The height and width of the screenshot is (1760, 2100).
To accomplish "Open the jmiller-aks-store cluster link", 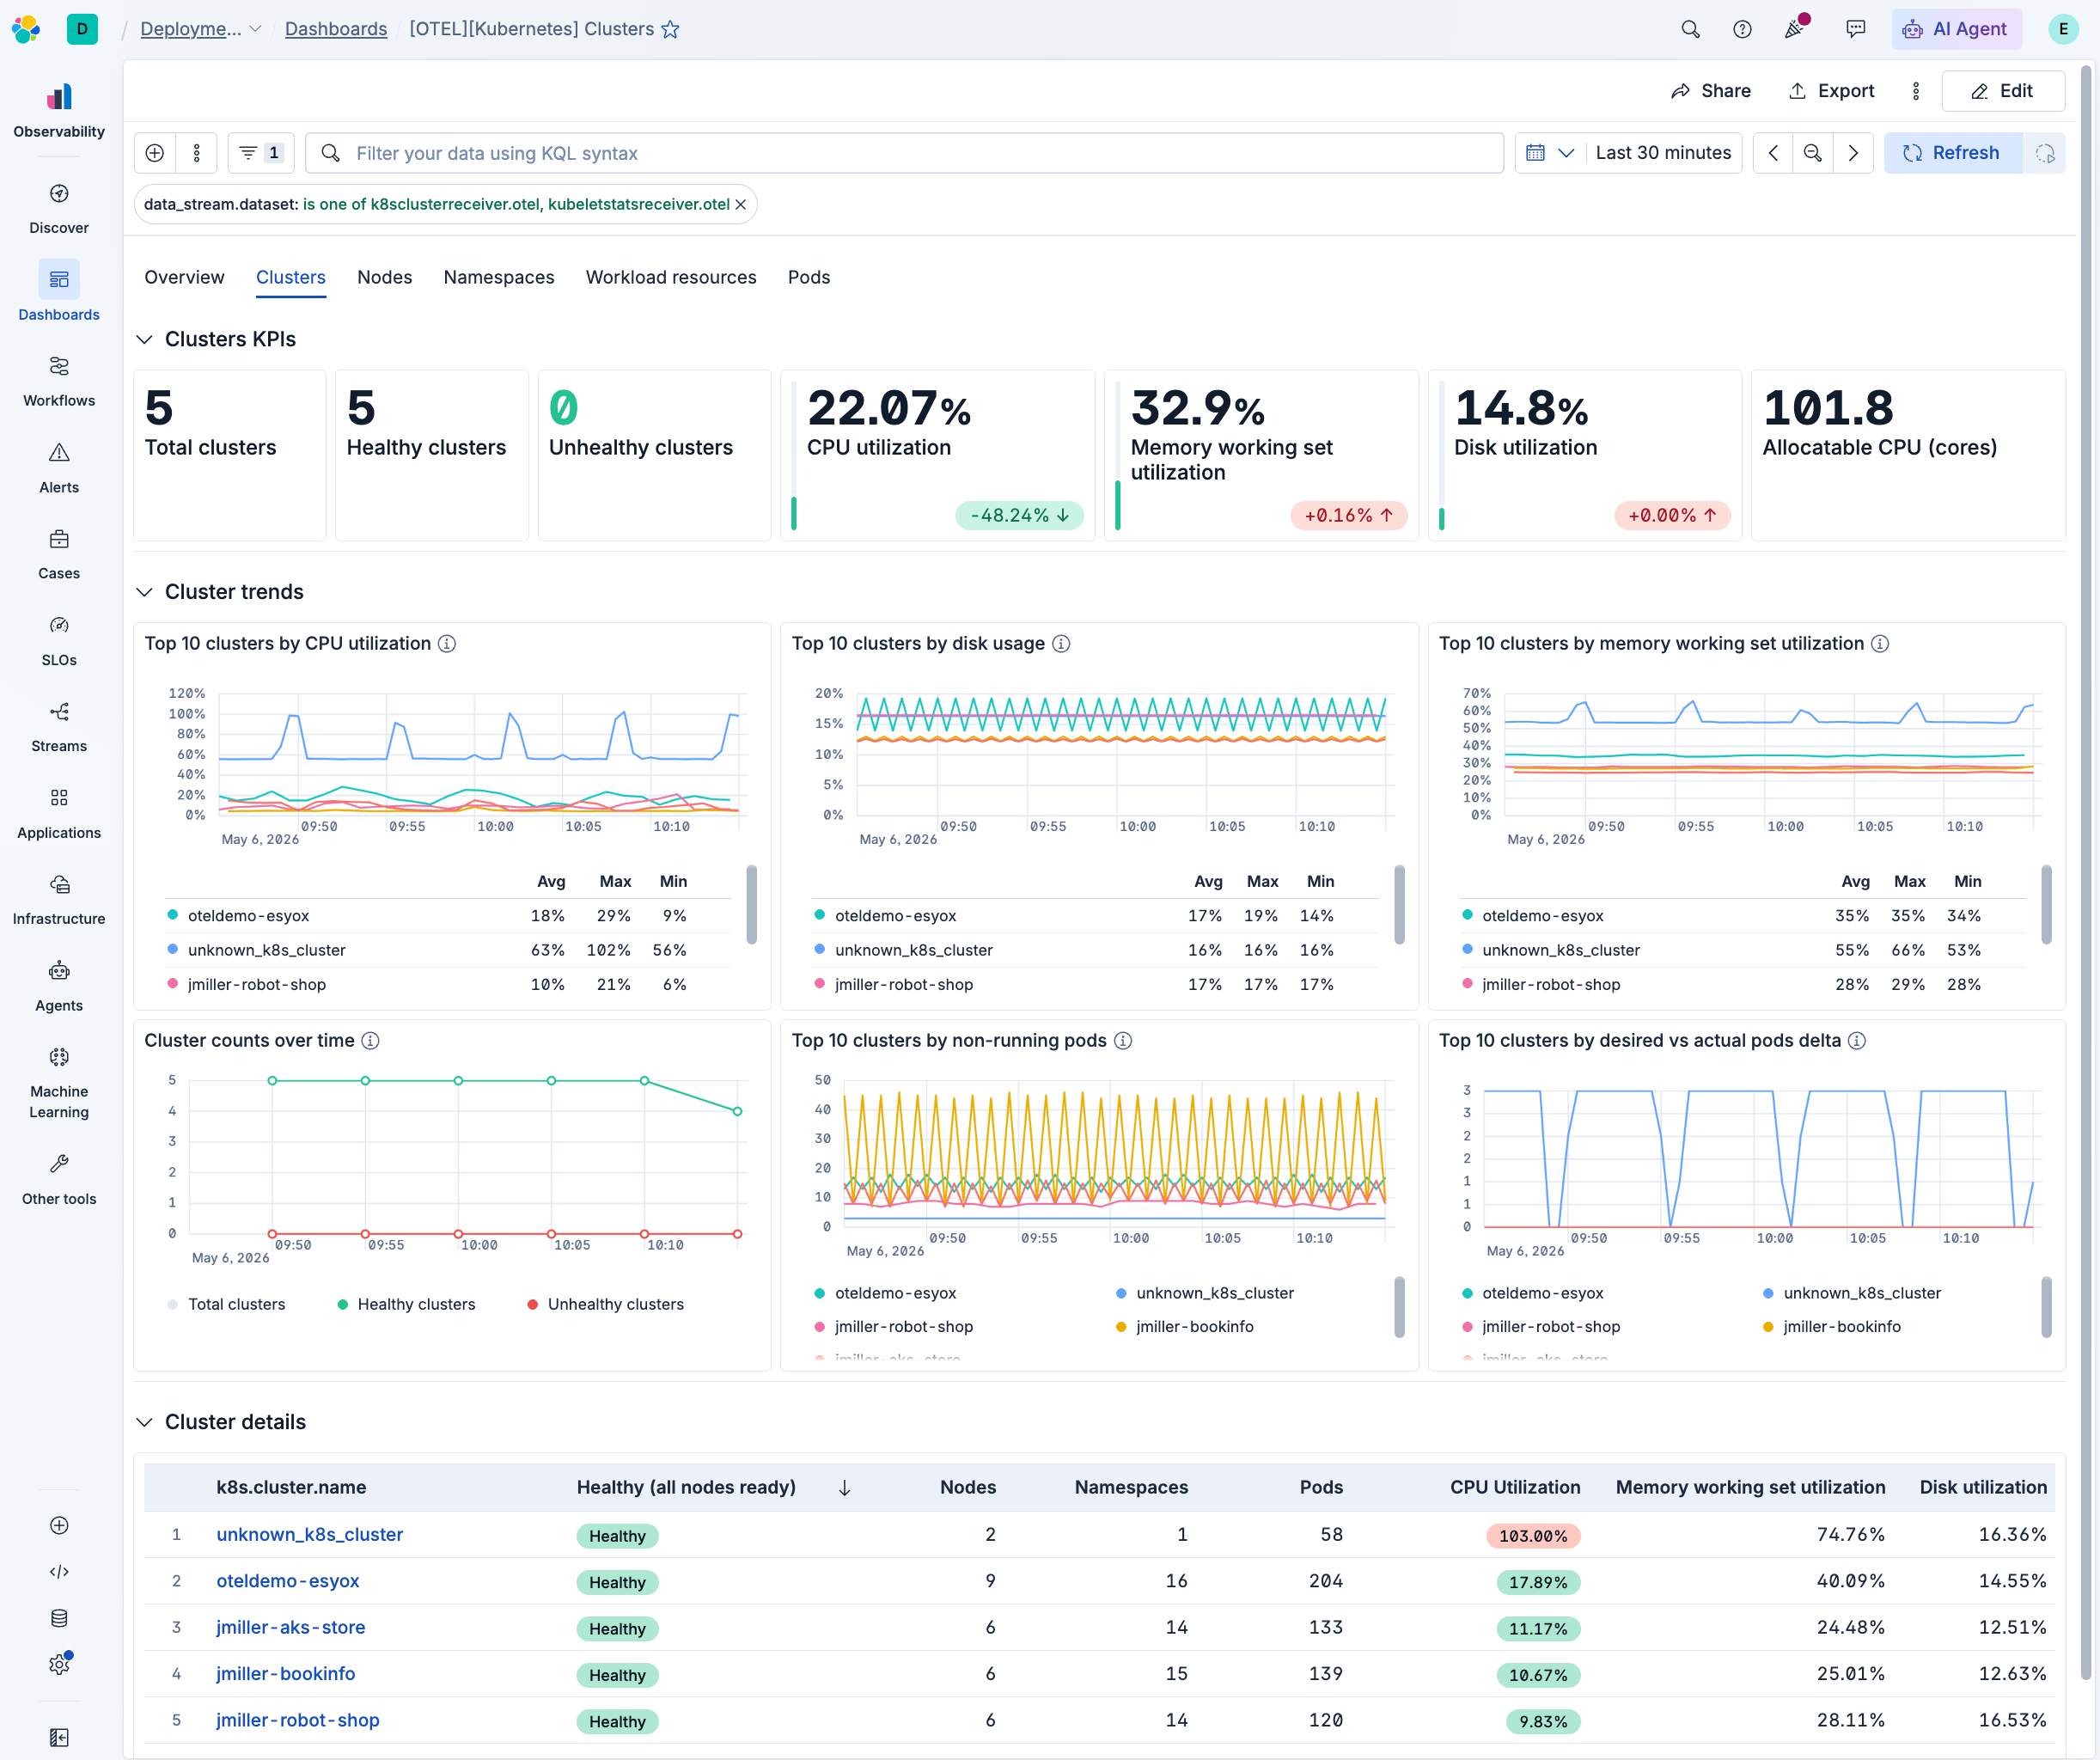I will point(291,1628).
